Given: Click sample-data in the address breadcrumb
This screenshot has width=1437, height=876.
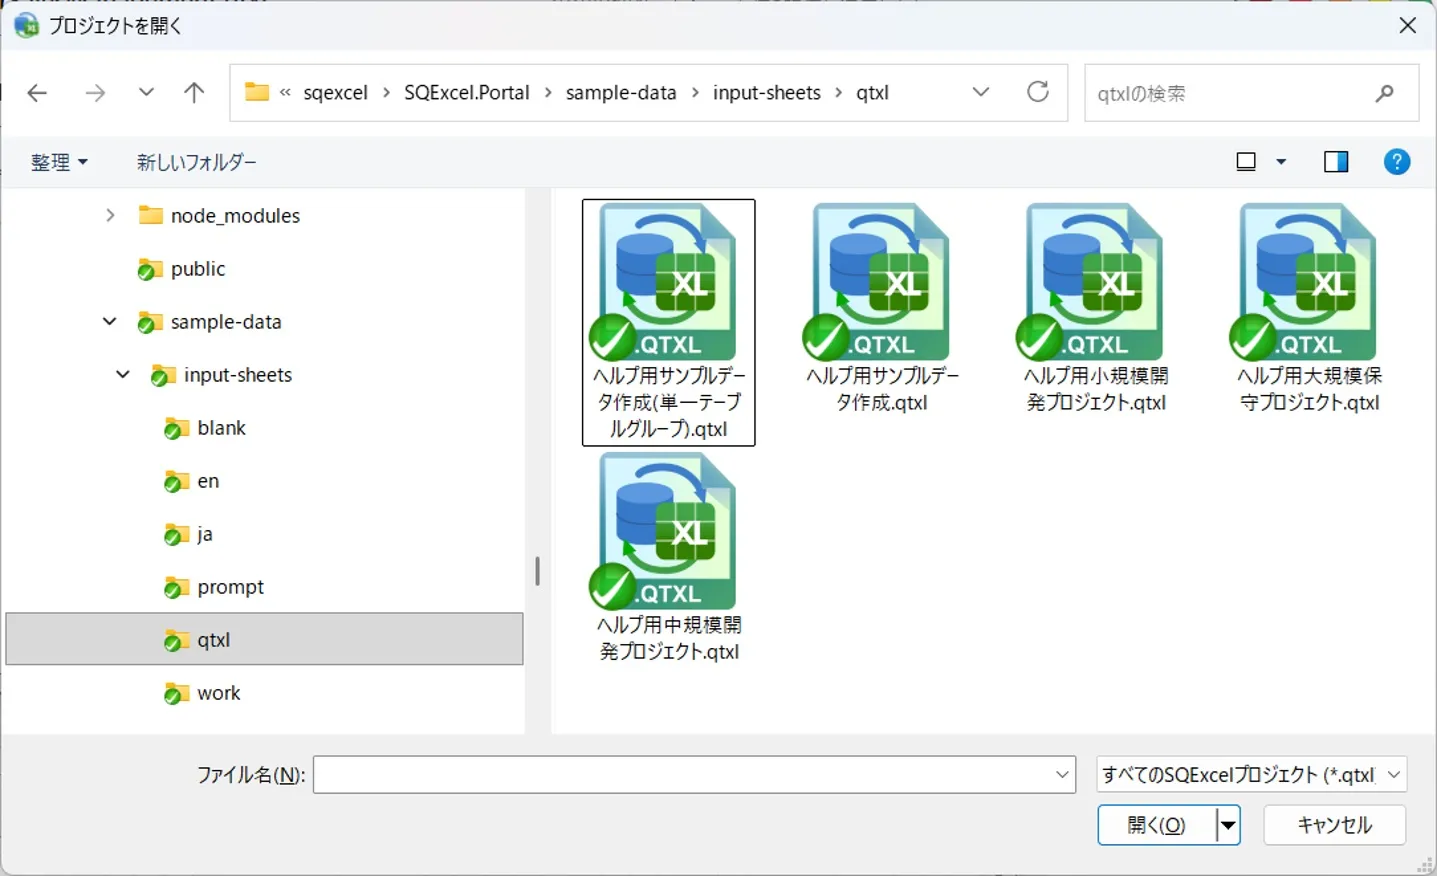Looking at the screenshot, I should [x=621, y=92].
